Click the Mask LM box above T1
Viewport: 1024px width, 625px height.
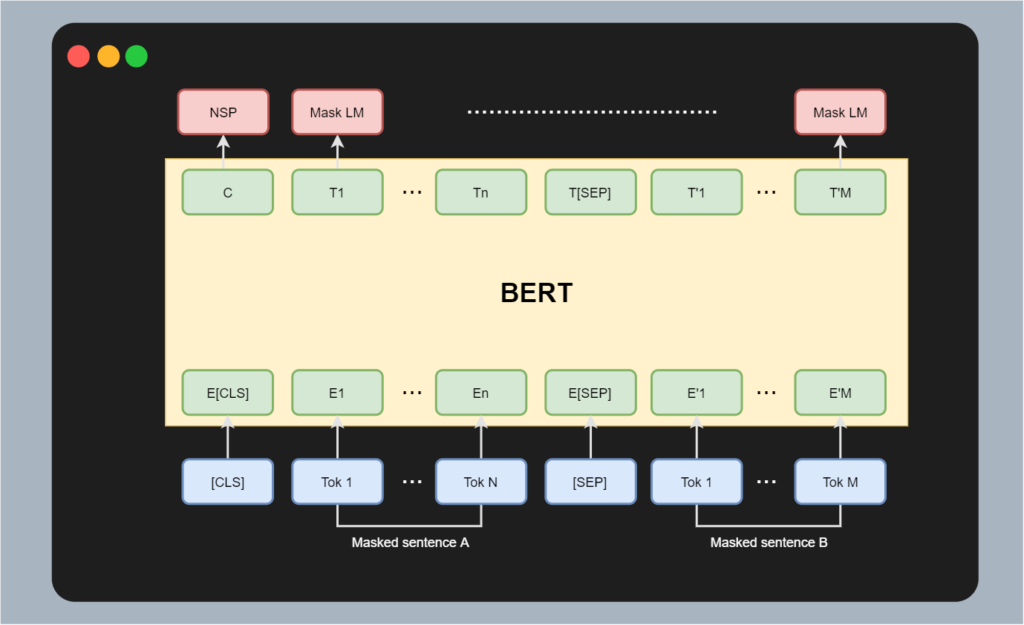tap(337, 112)
